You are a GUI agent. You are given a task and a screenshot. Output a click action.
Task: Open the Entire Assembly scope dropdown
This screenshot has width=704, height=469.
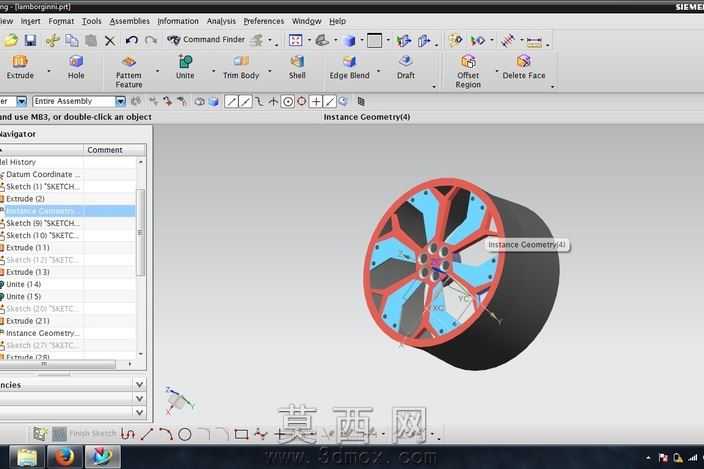tap(120, 101)
